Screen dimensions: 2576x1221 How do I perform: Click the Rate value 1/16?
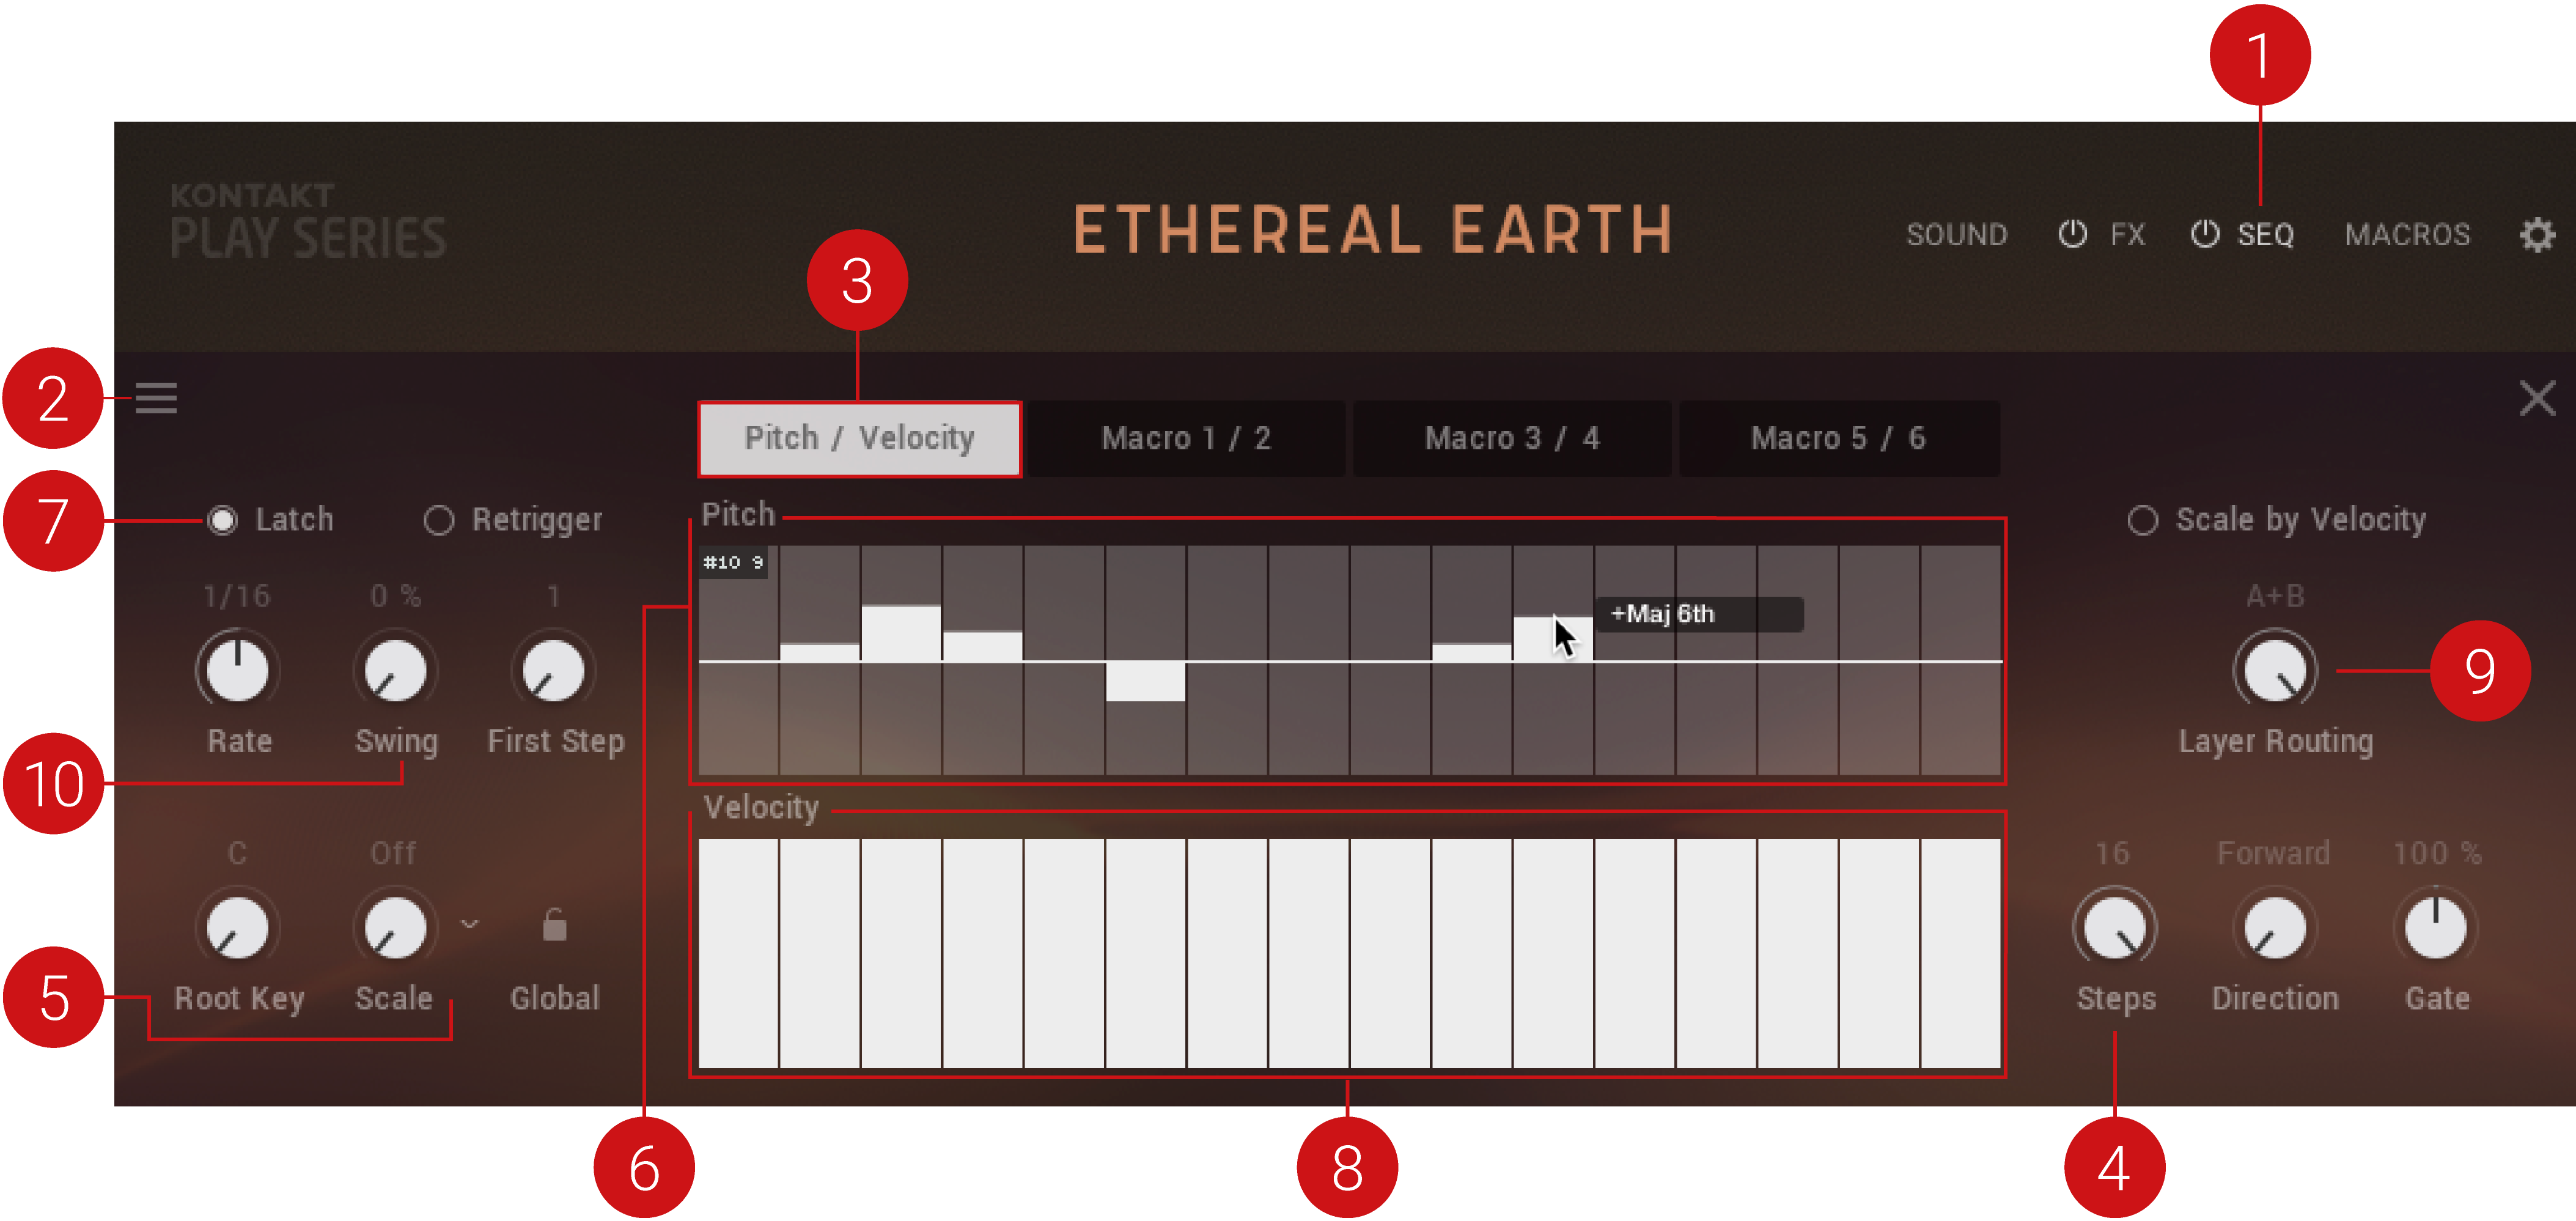click(237, 596)
